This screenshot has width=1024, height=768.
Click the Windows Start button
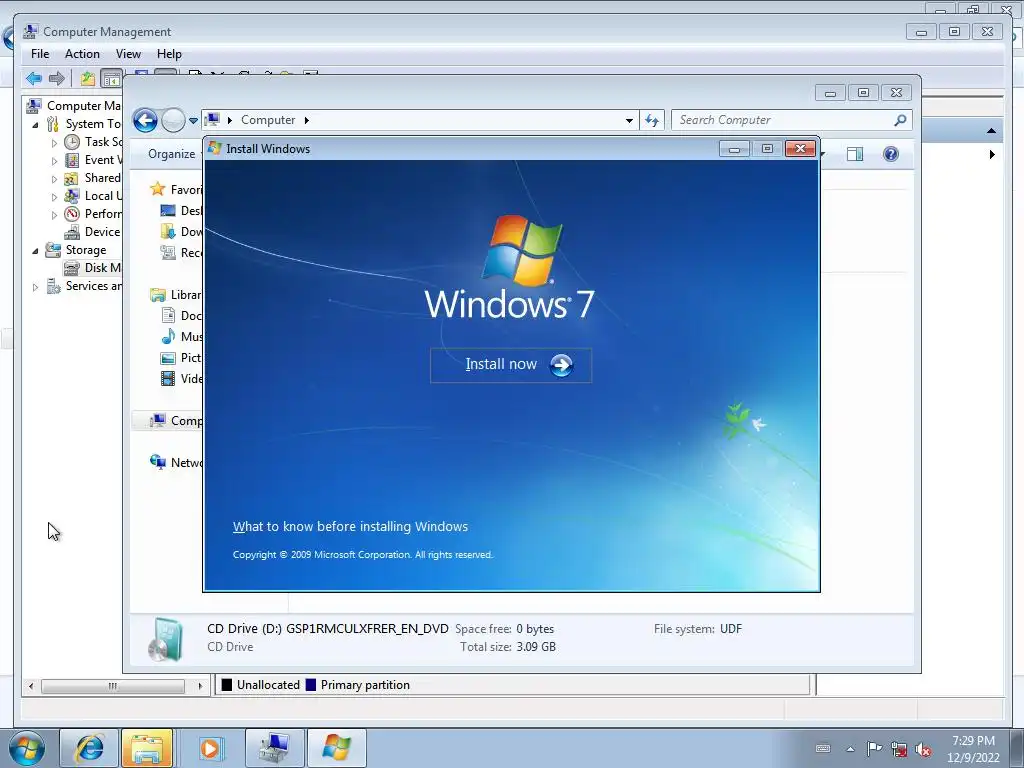click(x=27, y=748)
